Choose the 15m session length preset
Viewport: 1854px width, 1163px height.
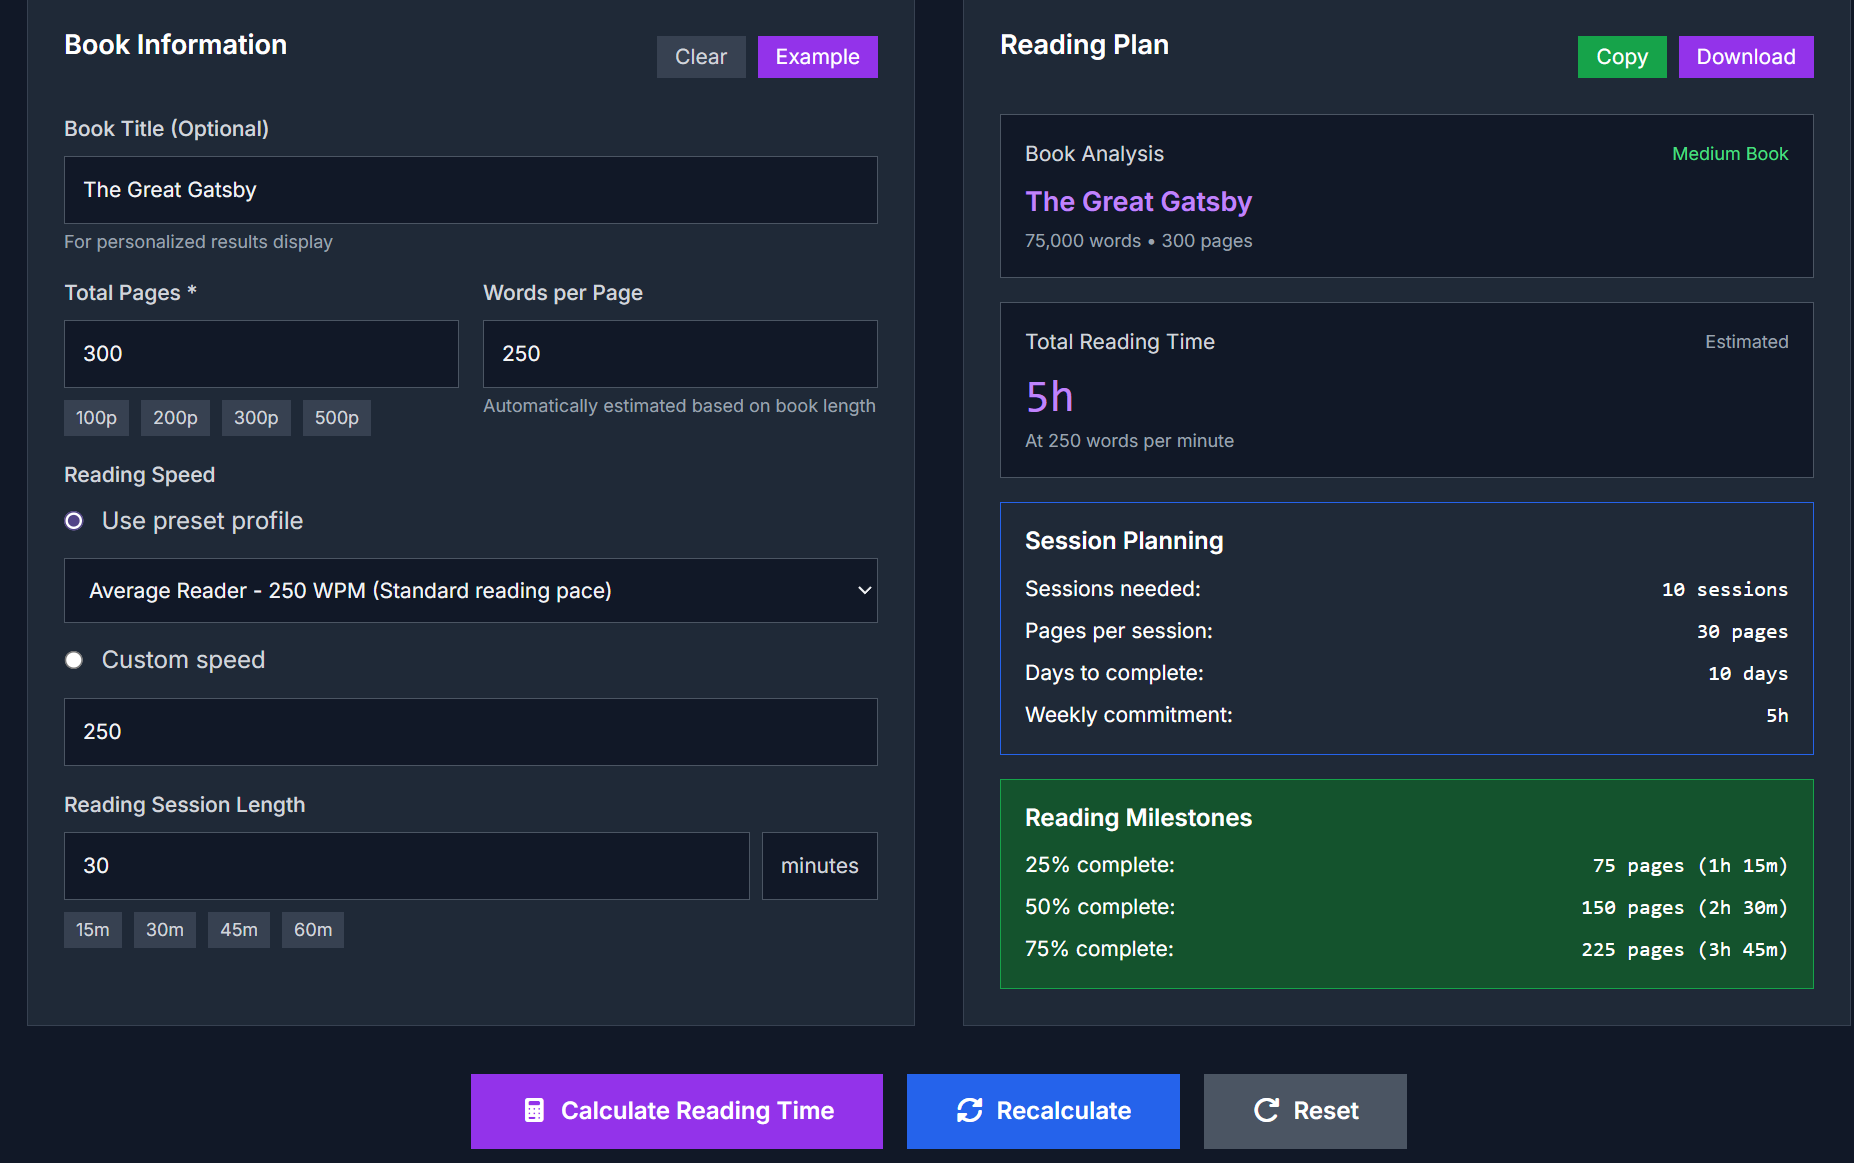point(93,930)
